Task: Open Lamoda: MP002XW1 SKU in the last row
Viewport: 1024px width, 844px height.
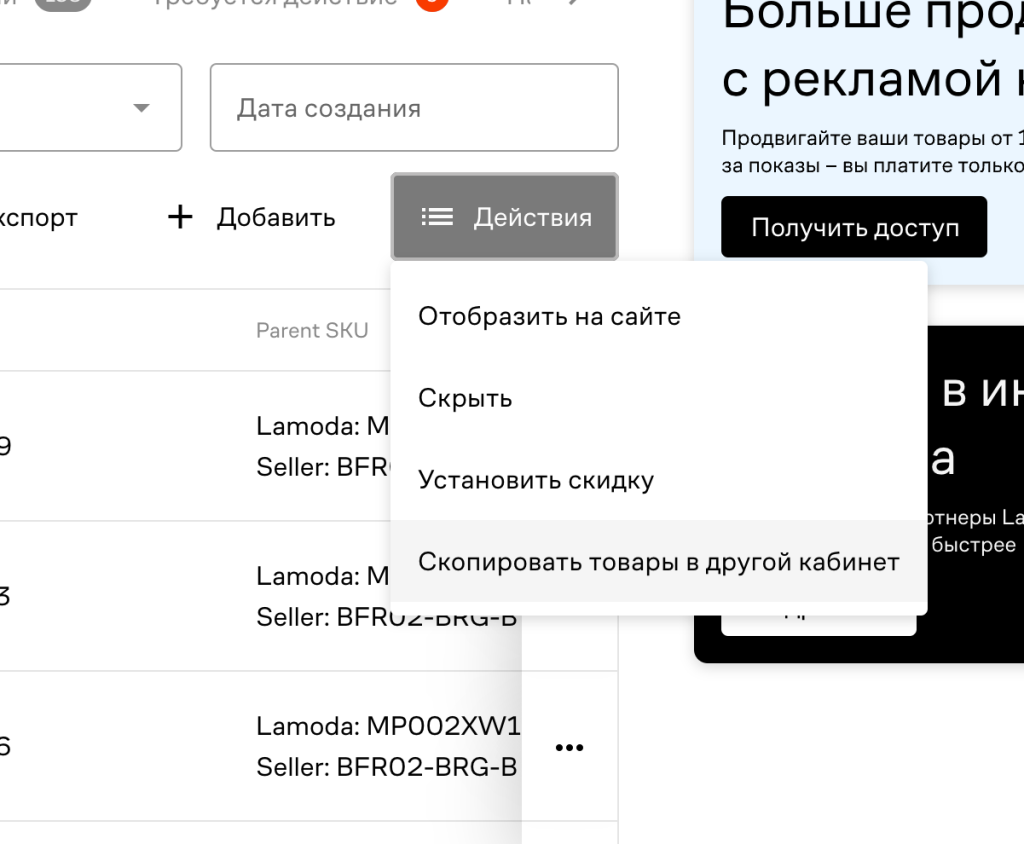Action: [x=389, y=726]
